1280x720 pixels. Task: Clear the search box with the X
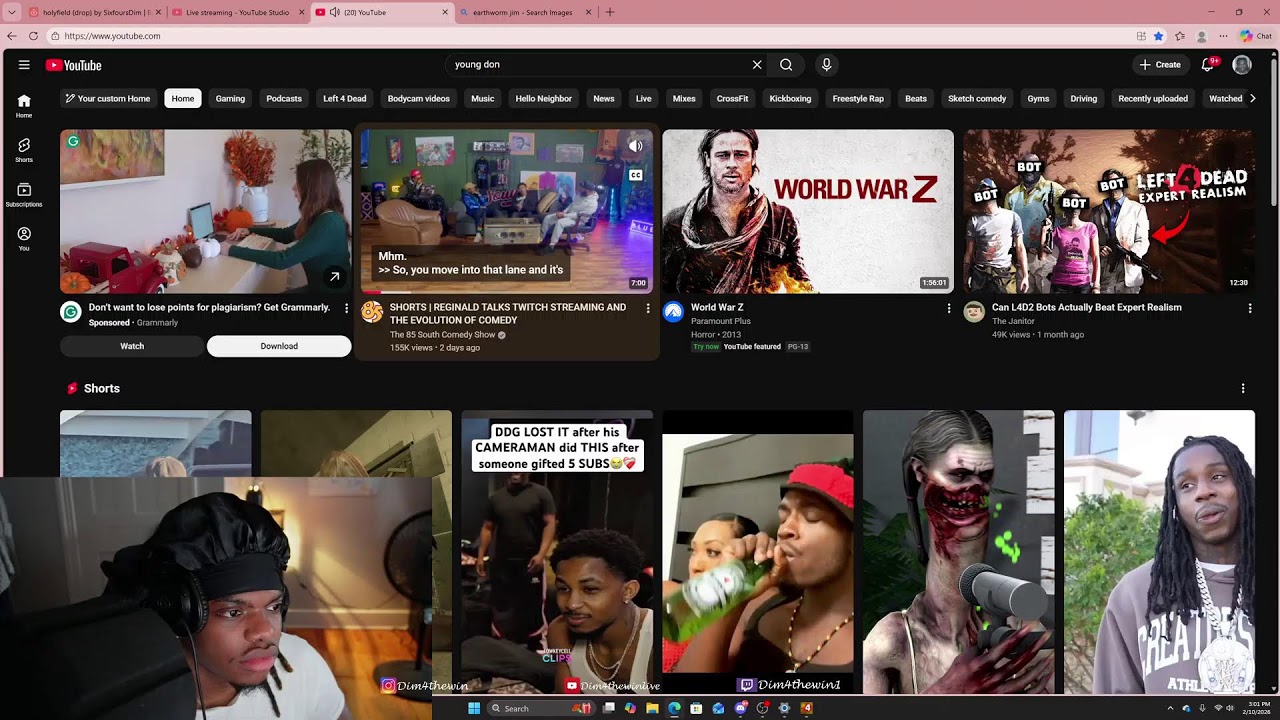point(757,65)
